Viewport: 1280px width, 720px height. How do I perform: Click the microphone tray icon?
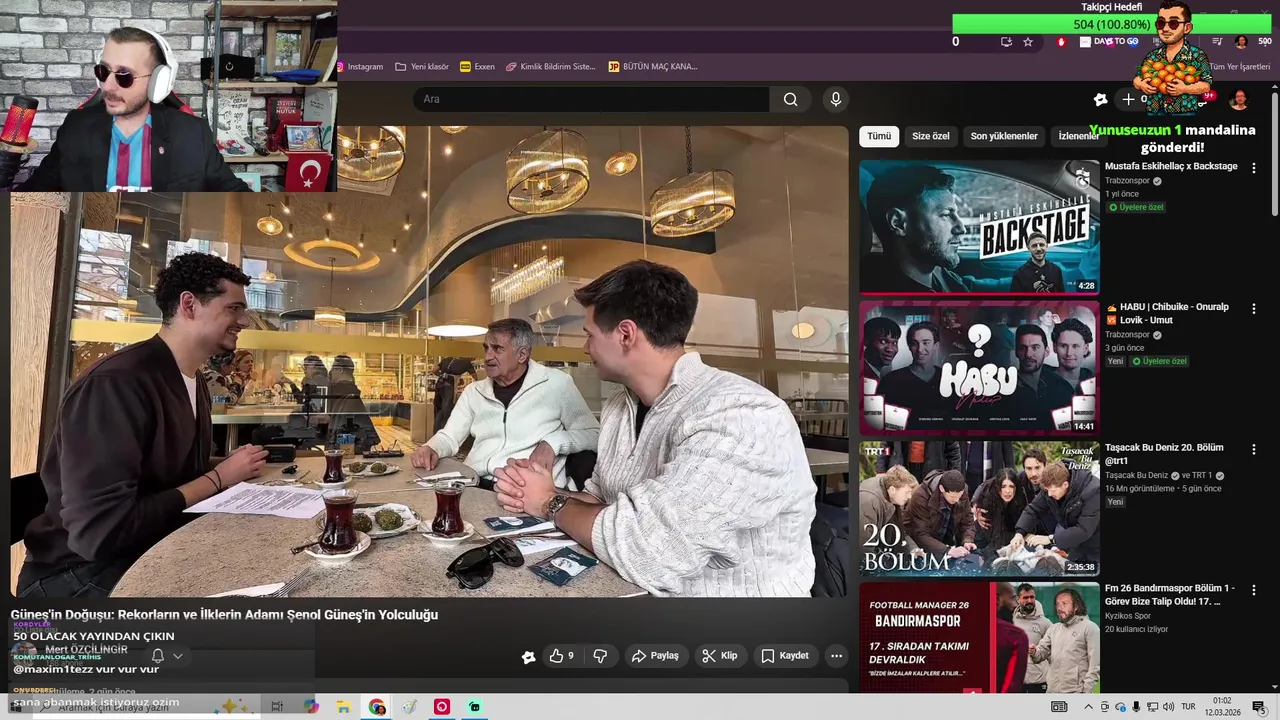coord(1136,707)
